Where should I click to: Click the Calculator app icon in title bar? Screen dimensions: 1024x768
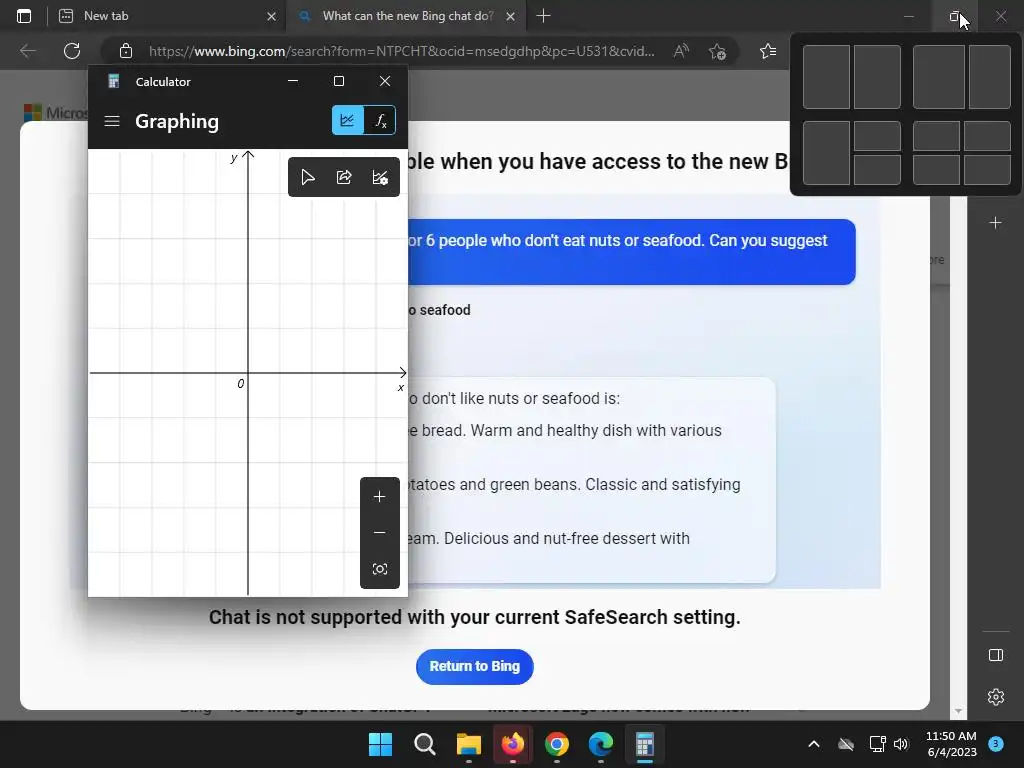(x=114, y=82)
